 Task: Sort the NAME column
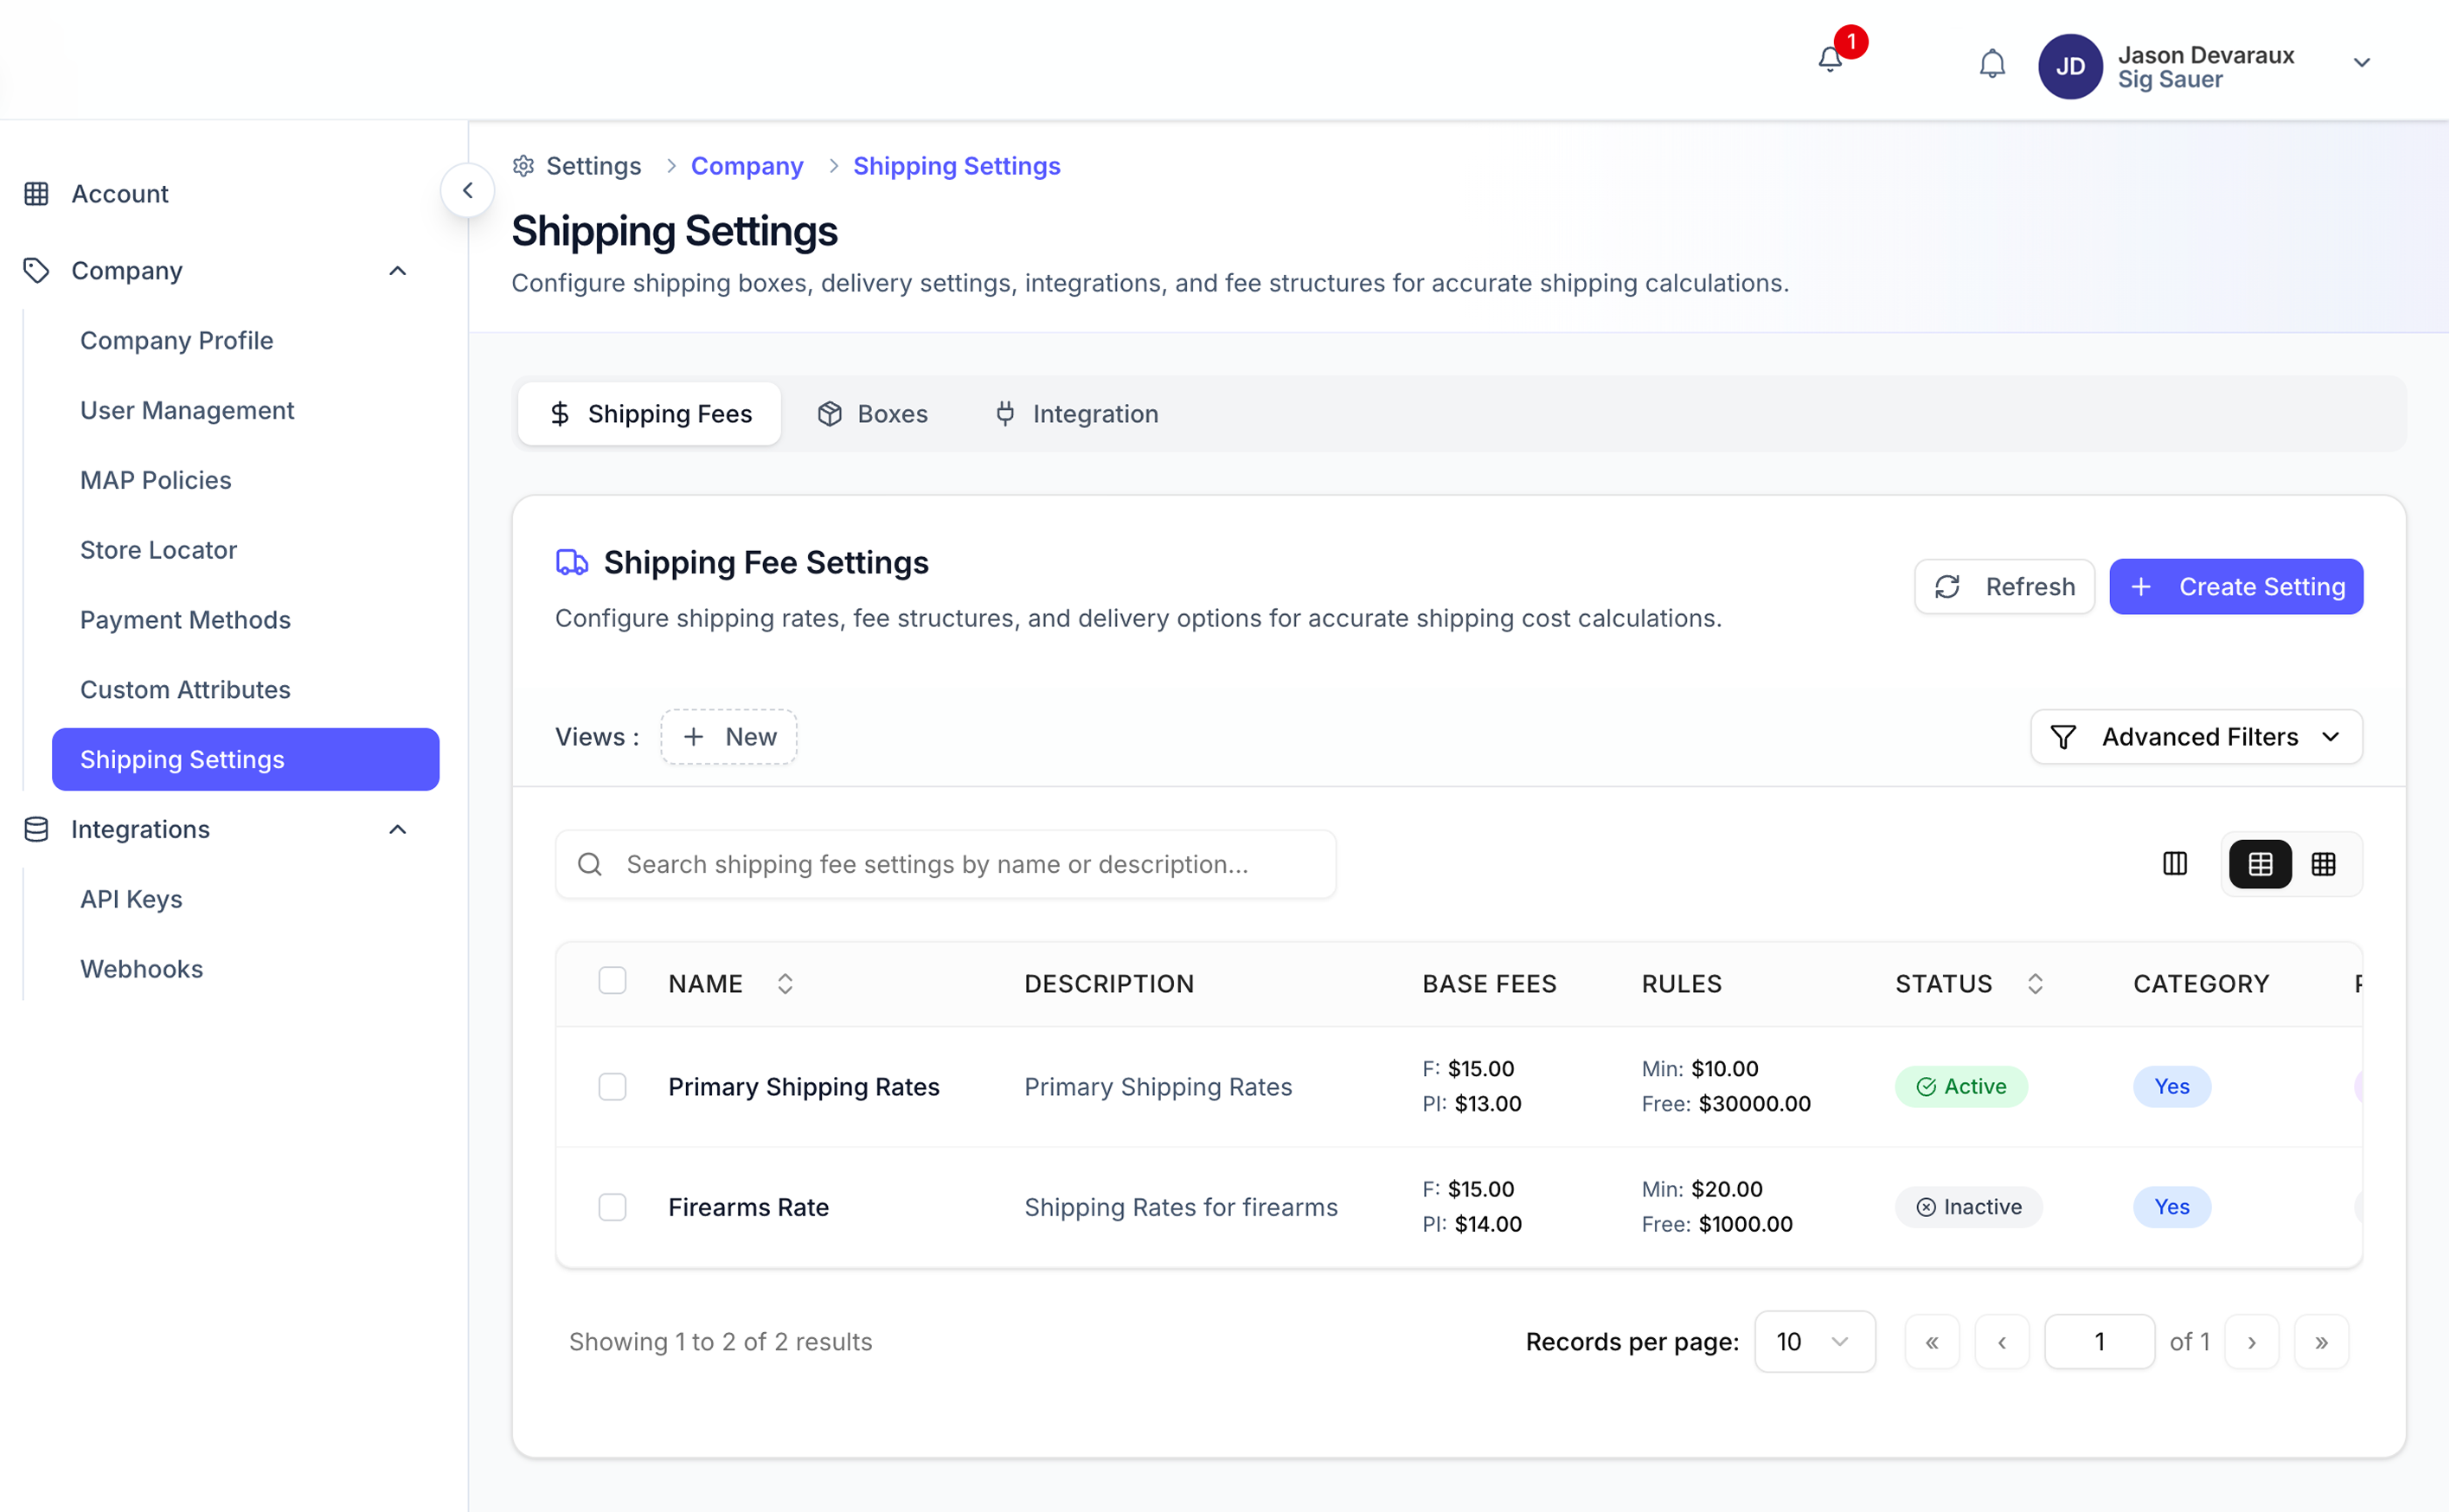pos(785,983)
